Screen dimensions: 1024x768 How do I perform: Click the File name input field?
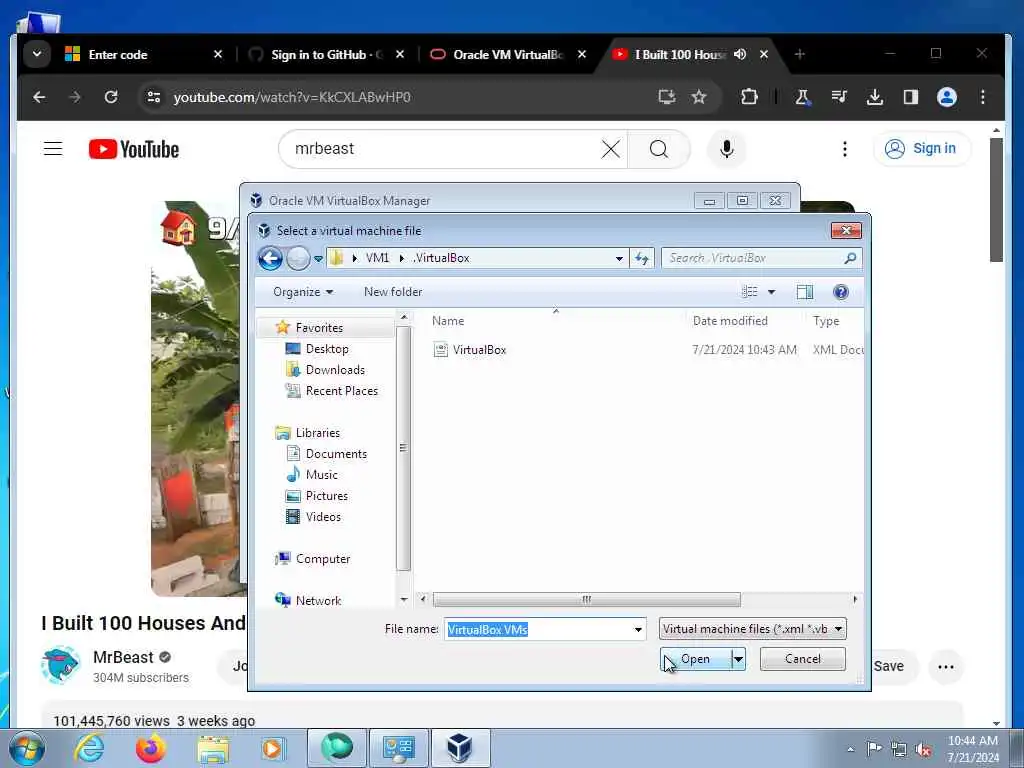pyautogui.click(x=539, y=629)
